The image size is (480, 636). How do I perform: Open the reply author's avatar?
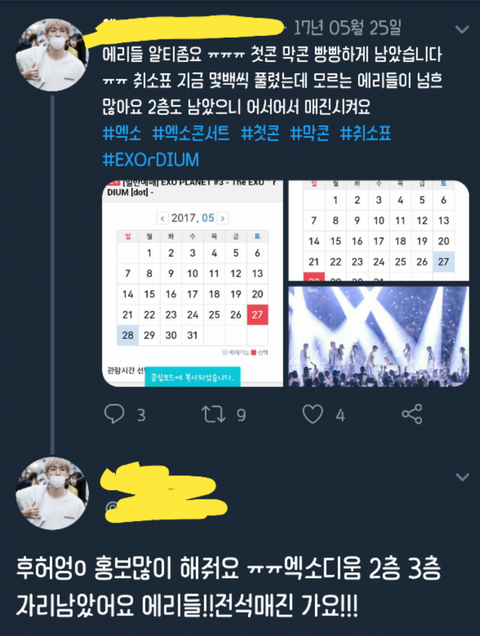click(52, 493)
